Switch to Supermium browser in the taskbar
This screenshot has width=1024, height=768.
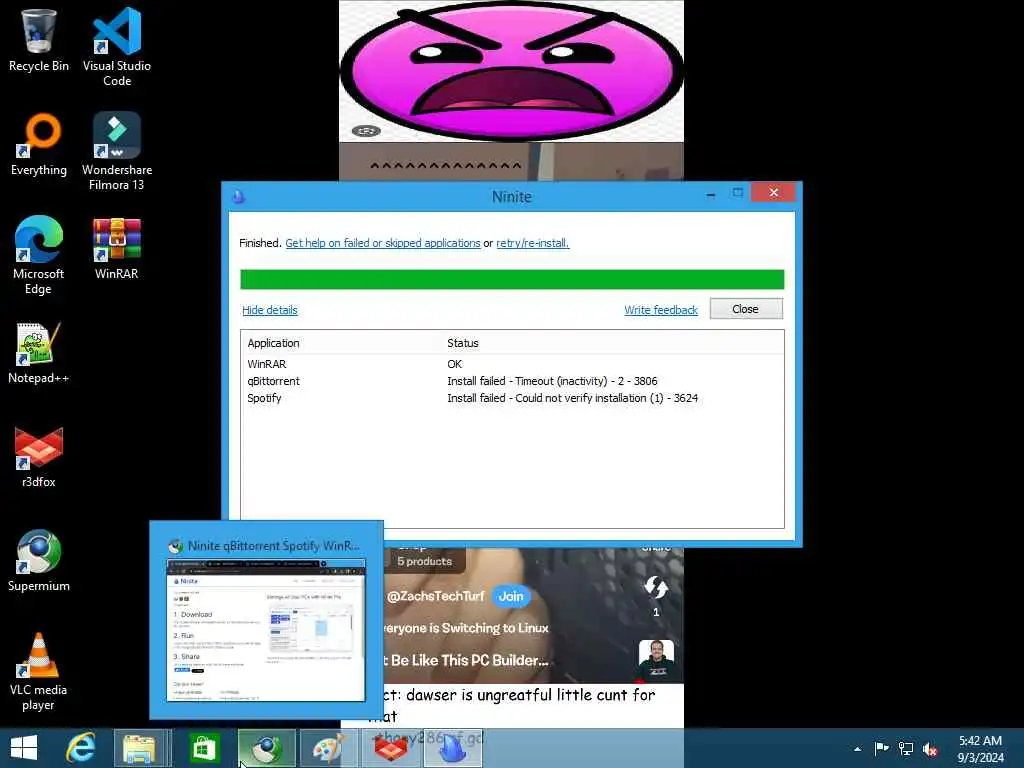(266, 748)
